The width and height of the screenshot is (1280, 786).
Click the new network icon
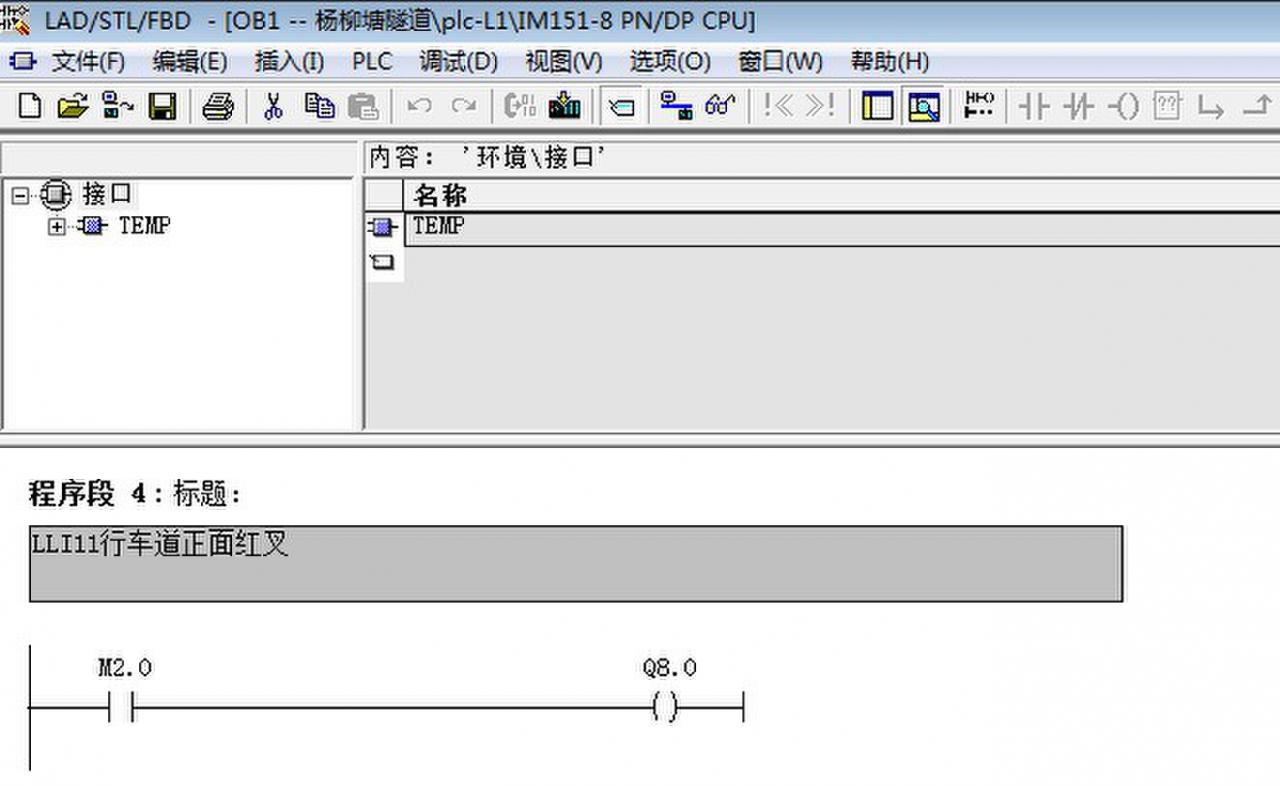pyautogui.click(x=979, y=107)
